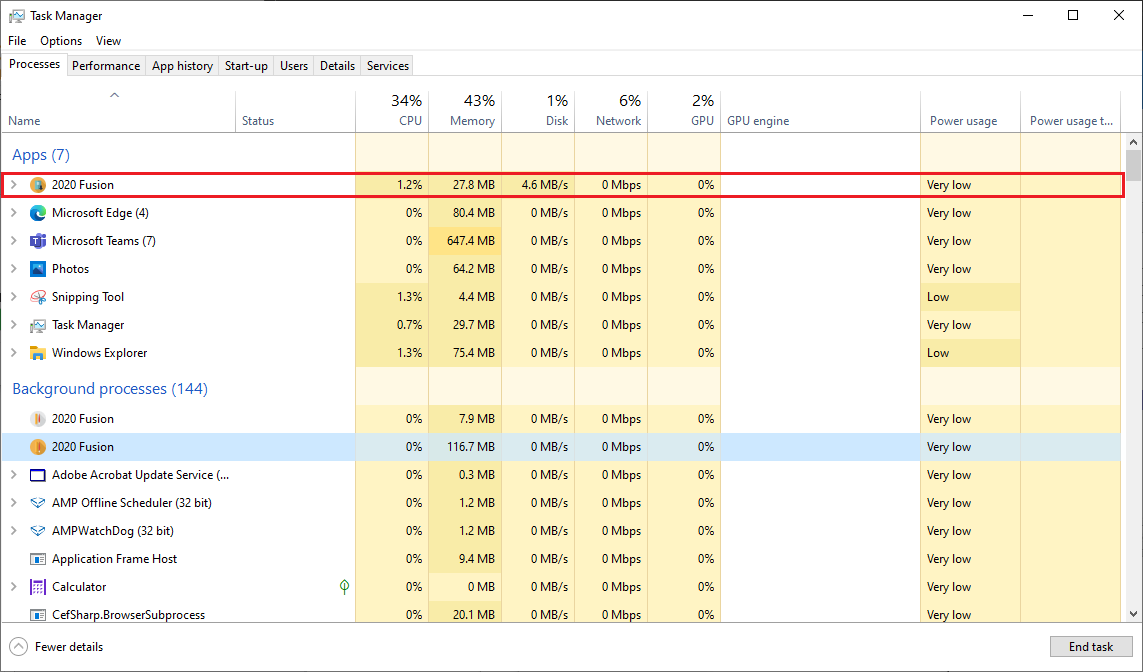This screenshot has height=672, width=1143.
Task: Sort by the Name column header
Action: (119, 111)
